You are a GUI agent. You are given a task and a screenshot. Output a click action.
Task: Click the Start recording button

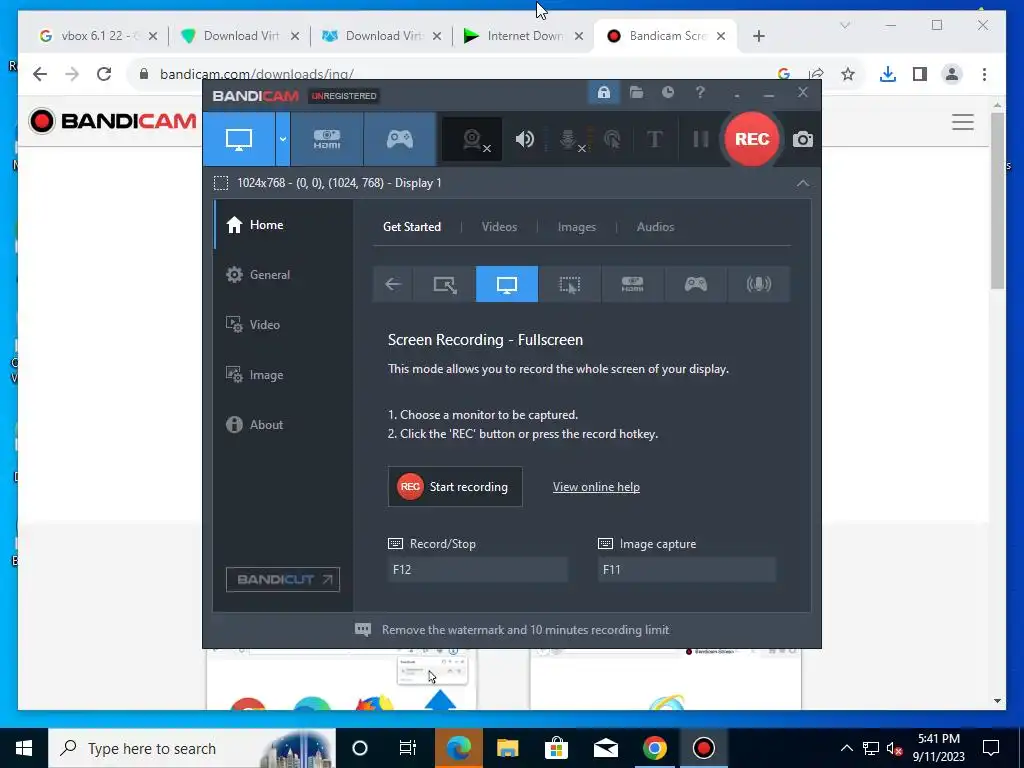pyautogui.click(x=455, y=487)
